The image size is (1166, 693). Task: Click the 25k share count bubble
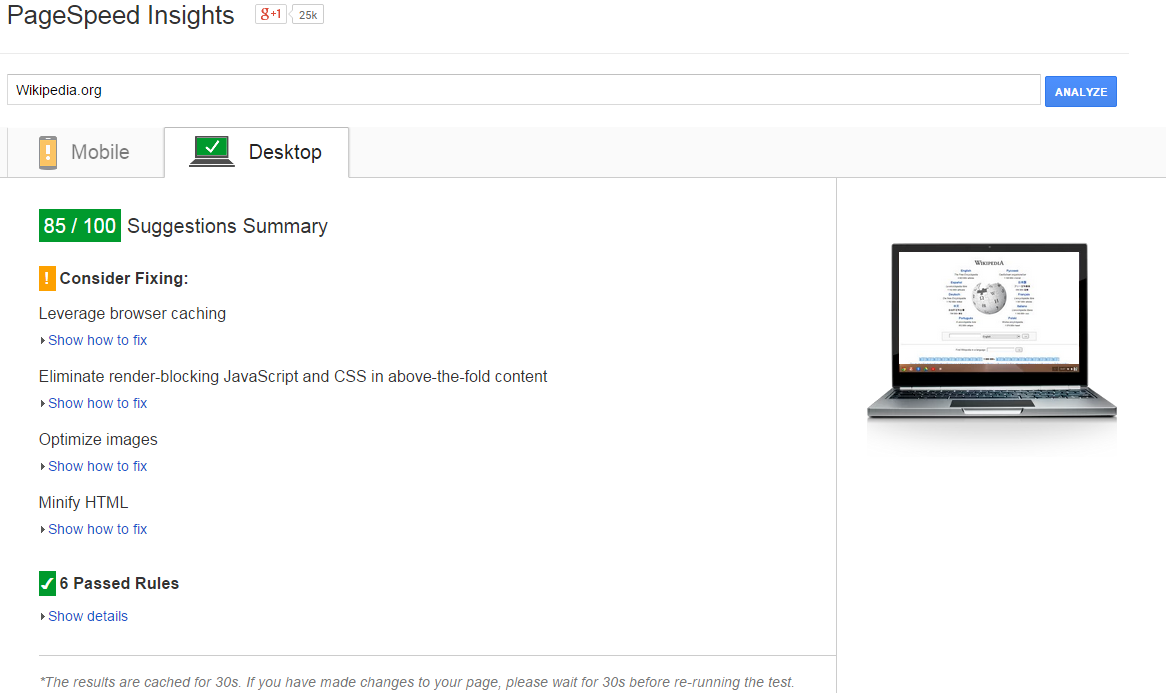(x=308, y=15)
